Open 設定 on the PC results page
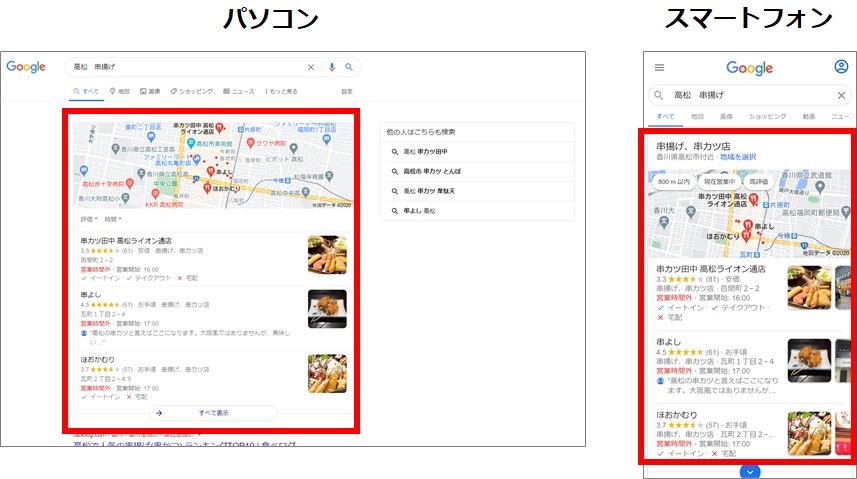This screenshot has width=857, height=479. (347, 91)
